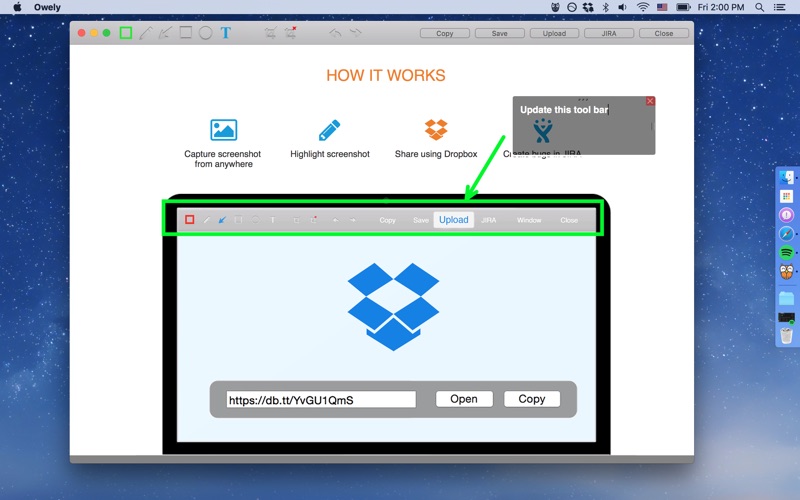This screenshot has width=800, height=500.
Task: Select the arrow annotation tool
Action: pos(165,33)
